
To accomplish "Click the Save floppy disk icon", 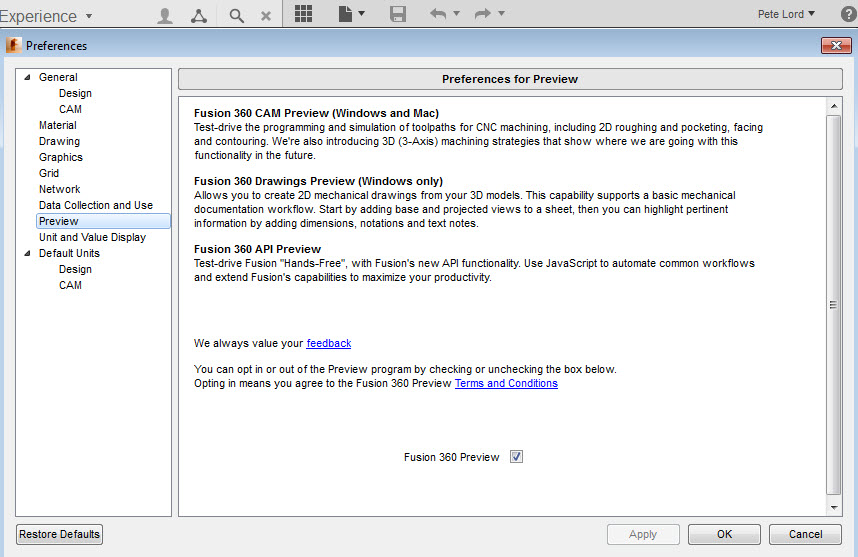I will click(x=398, y=14).
